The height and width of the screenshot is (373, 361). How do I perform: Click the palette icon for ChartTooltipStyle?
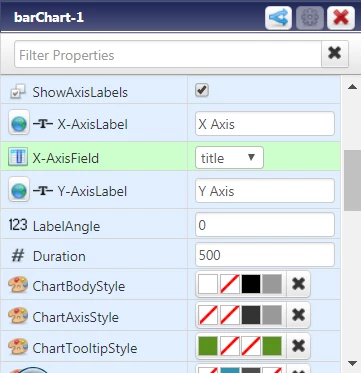pos(18,347)
